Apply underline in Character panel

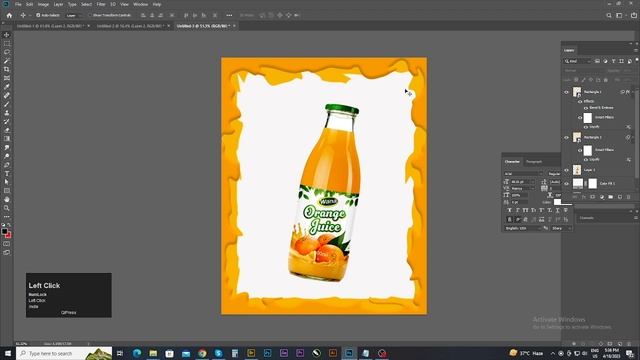[558, 210]
